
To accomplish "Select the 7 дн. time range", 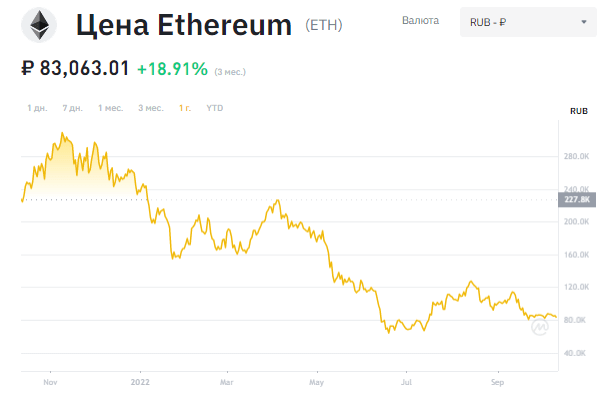I will [72, 107].
